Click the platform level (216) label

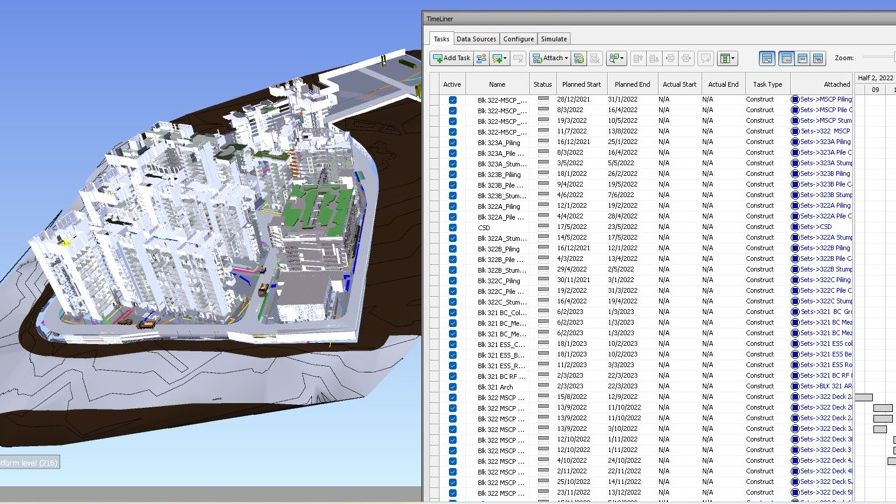pos(29,463)
